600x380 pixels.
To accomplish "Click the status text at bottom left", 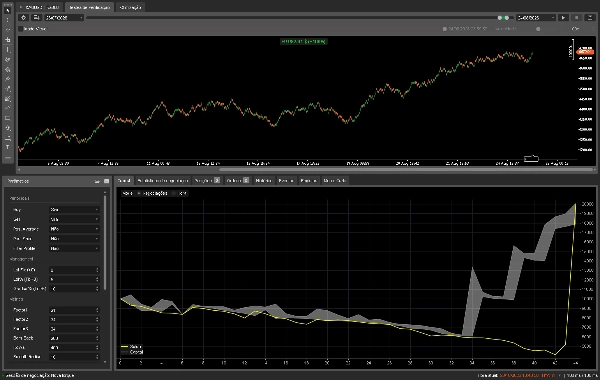I will point(39,376).
